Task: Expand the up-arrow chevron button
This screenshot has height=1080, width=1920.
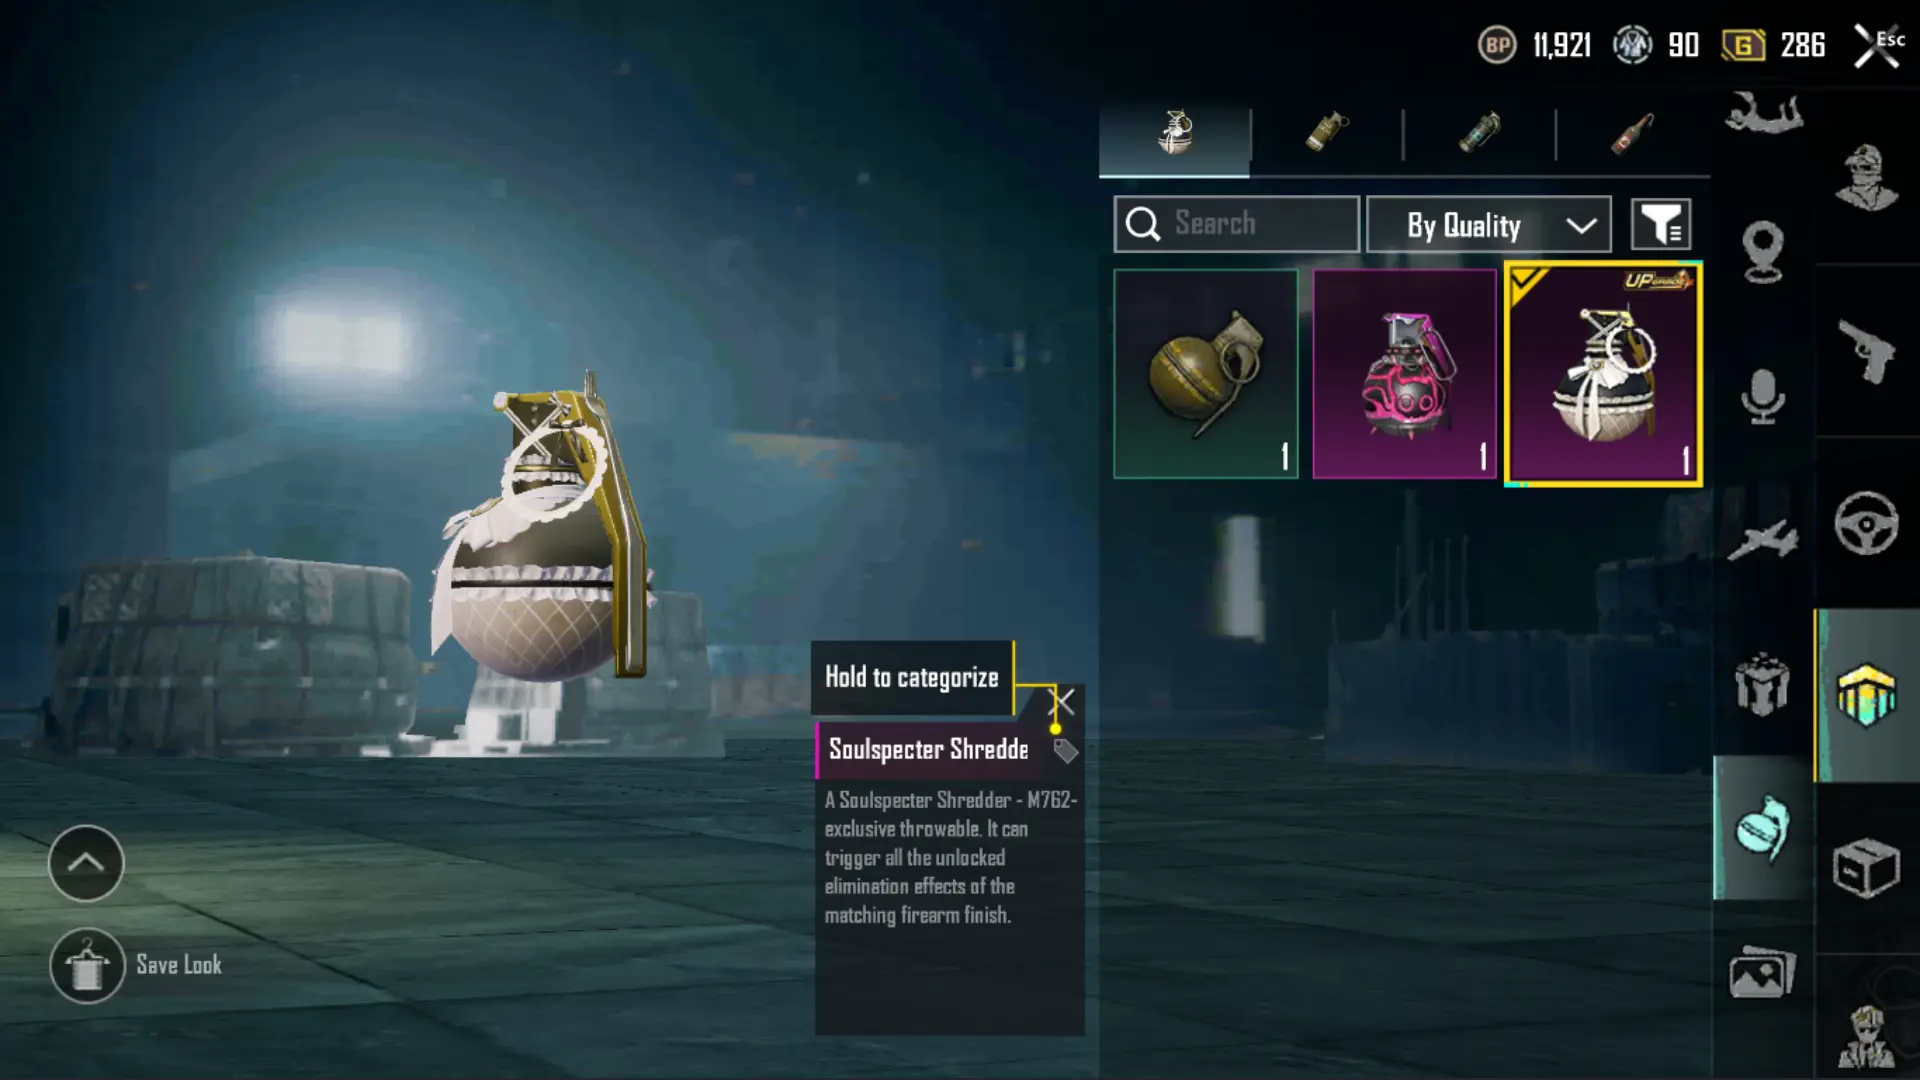Action: pos(86,863)
